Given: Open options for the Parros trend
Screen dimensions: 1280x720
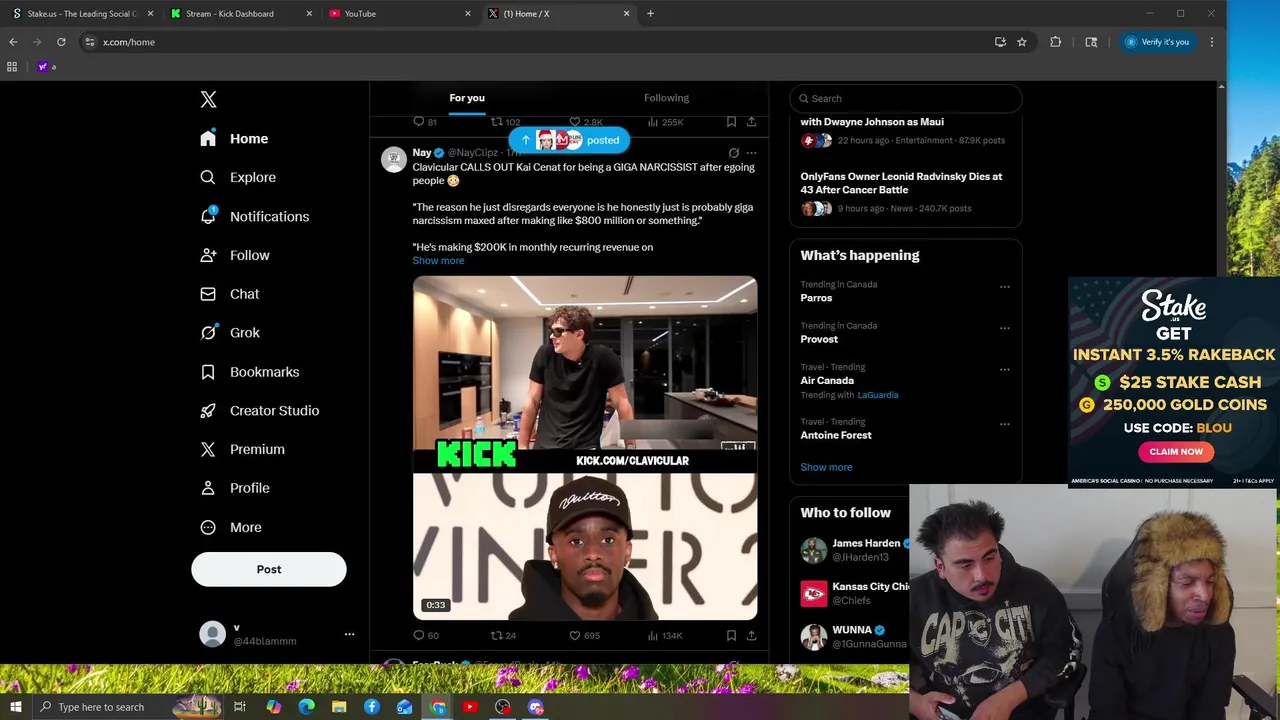Looking at the screenshot, I should 1005,287.
